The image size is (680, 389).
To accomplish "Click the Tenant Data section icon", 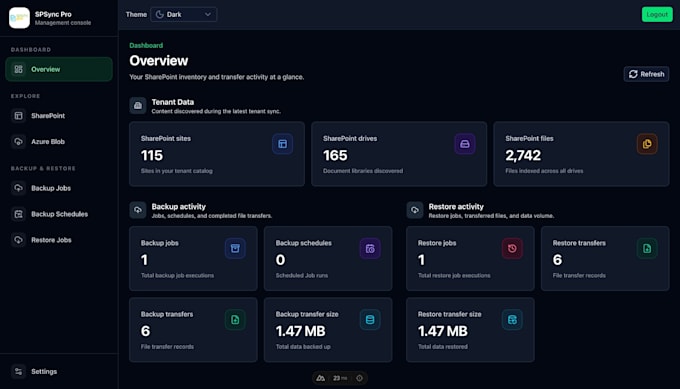I will [x=138, y=105].
